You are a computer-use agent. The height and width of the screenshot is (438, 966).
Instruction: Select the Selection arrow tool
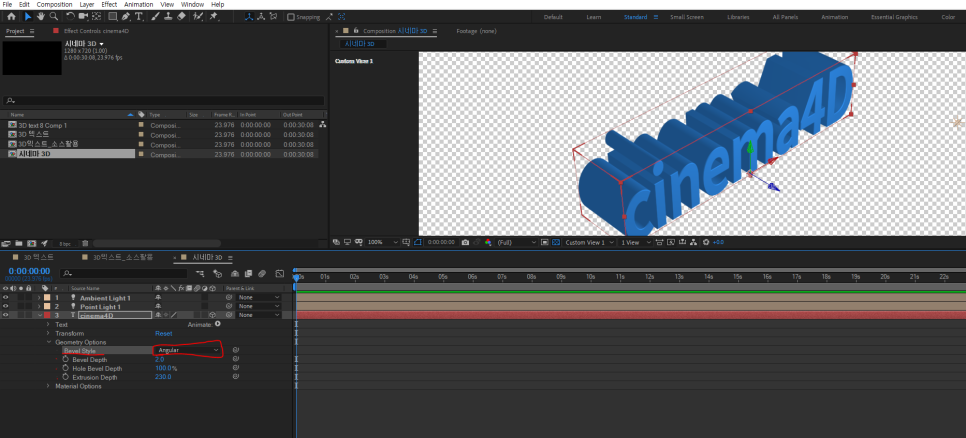click(28, 17)
